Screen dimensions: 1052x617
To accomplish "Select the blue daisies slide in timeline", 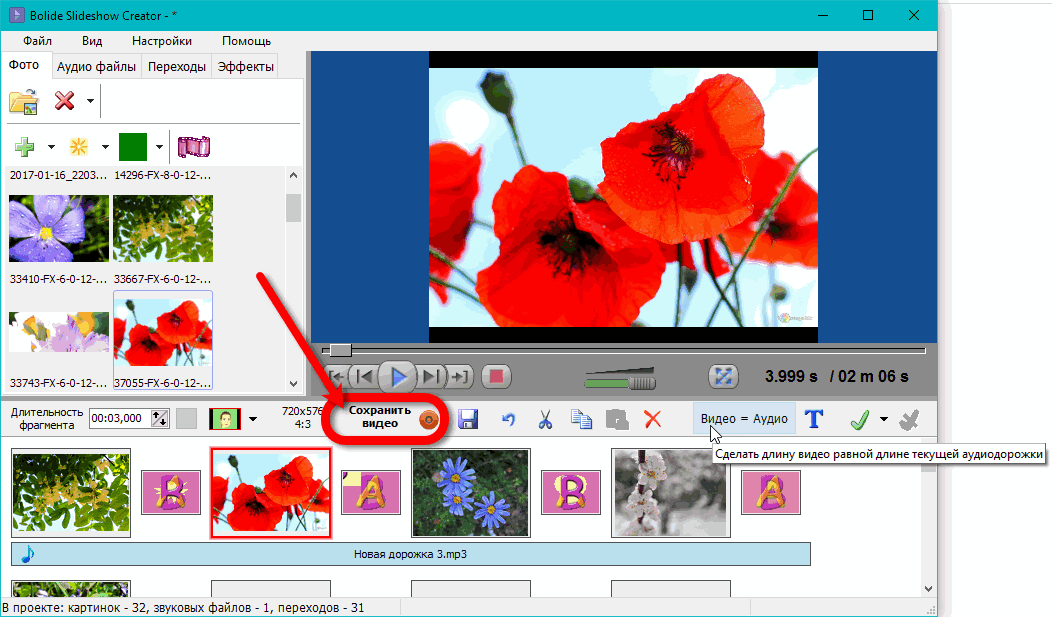I will click(471, 493).
